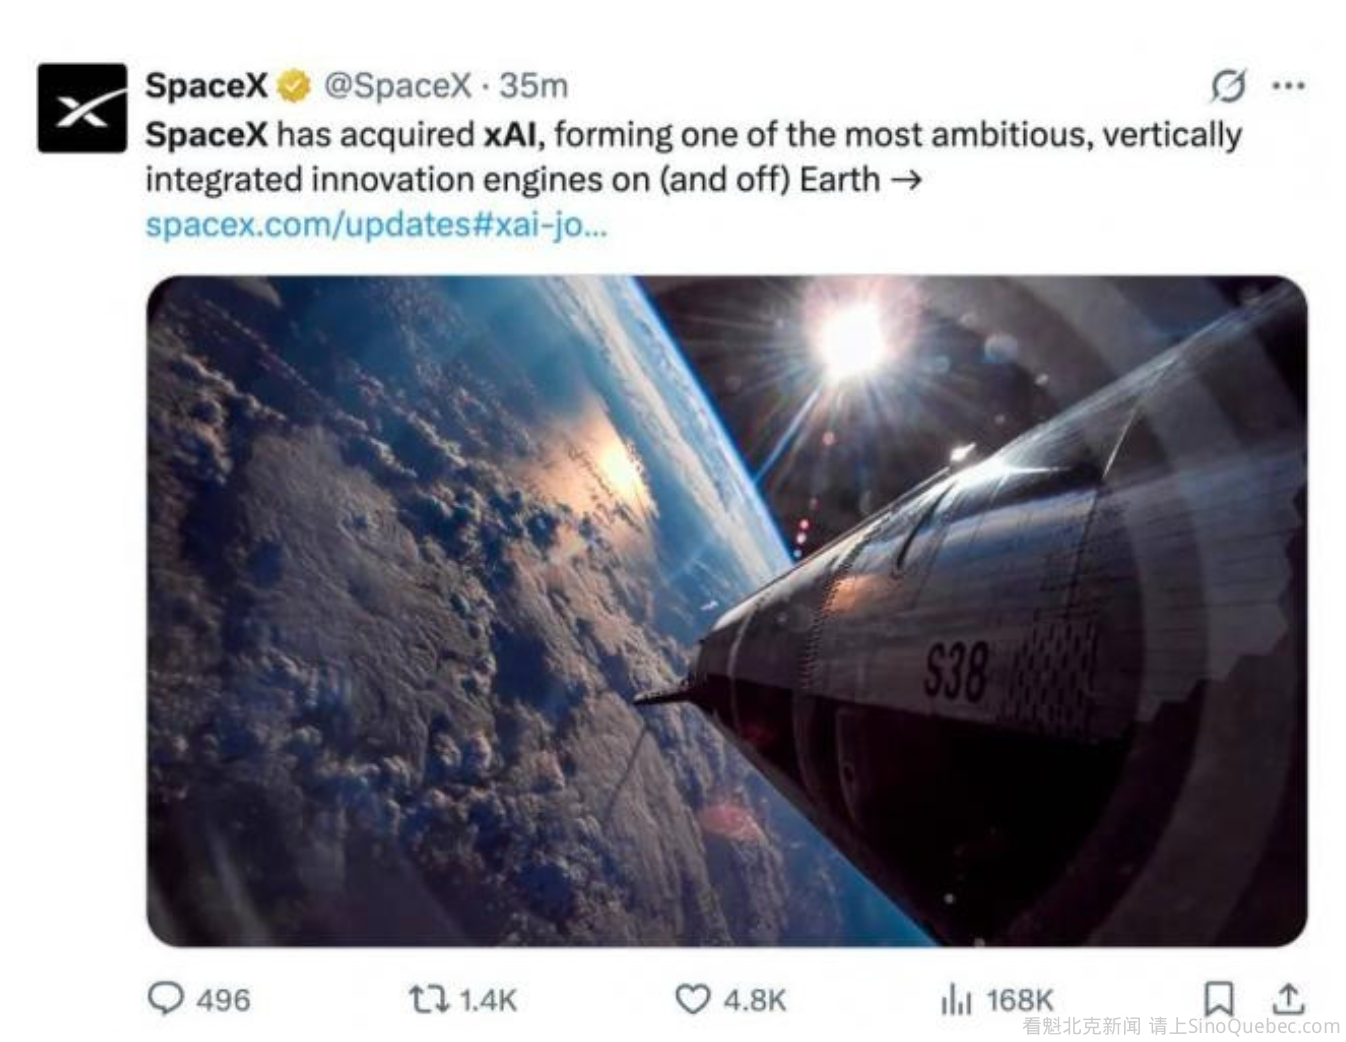Click the 1.4K reposts count
This screenshot has width=1346, height=1042.
coord(488,999)
